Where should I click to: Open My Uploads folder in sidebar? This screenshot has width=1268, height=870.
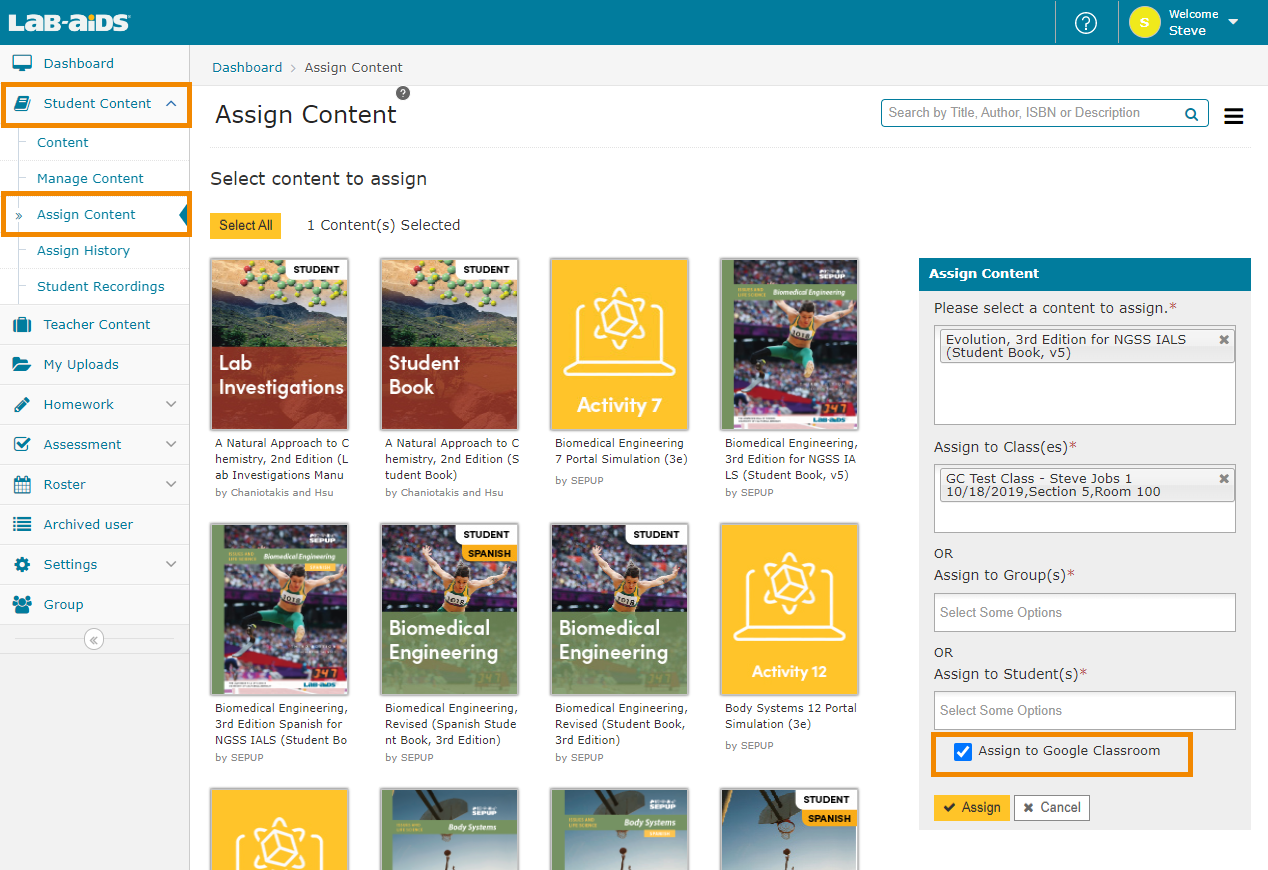tap(80, 364)
